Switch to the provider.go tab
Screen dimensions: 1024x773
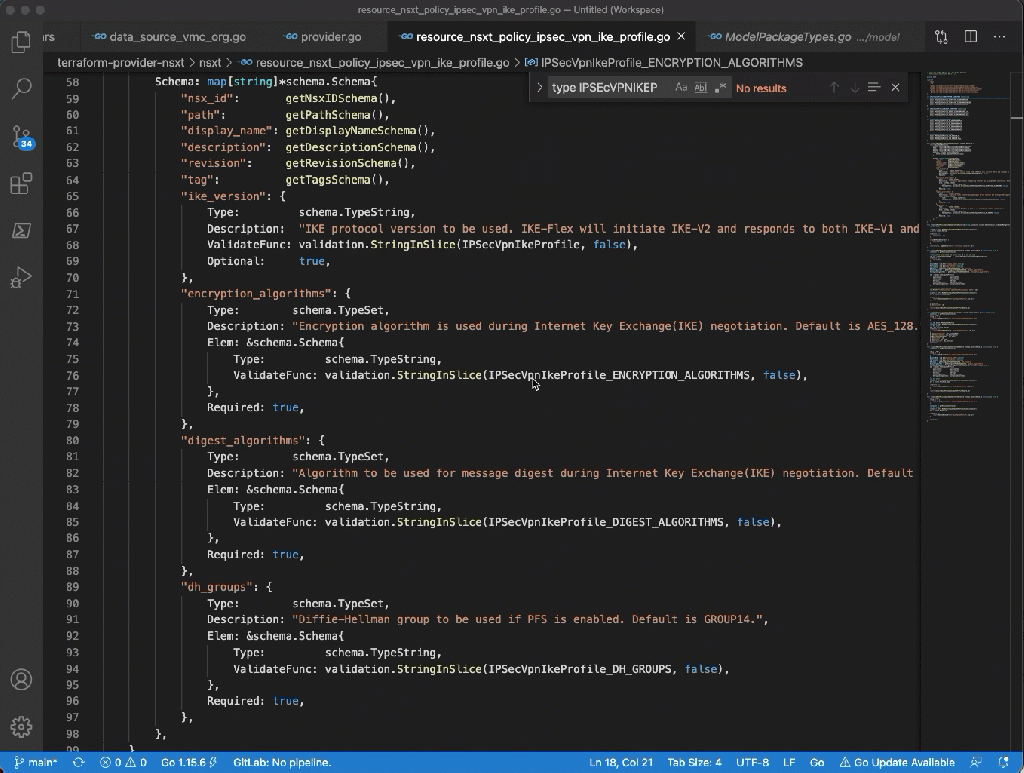(x=323, y=37)
